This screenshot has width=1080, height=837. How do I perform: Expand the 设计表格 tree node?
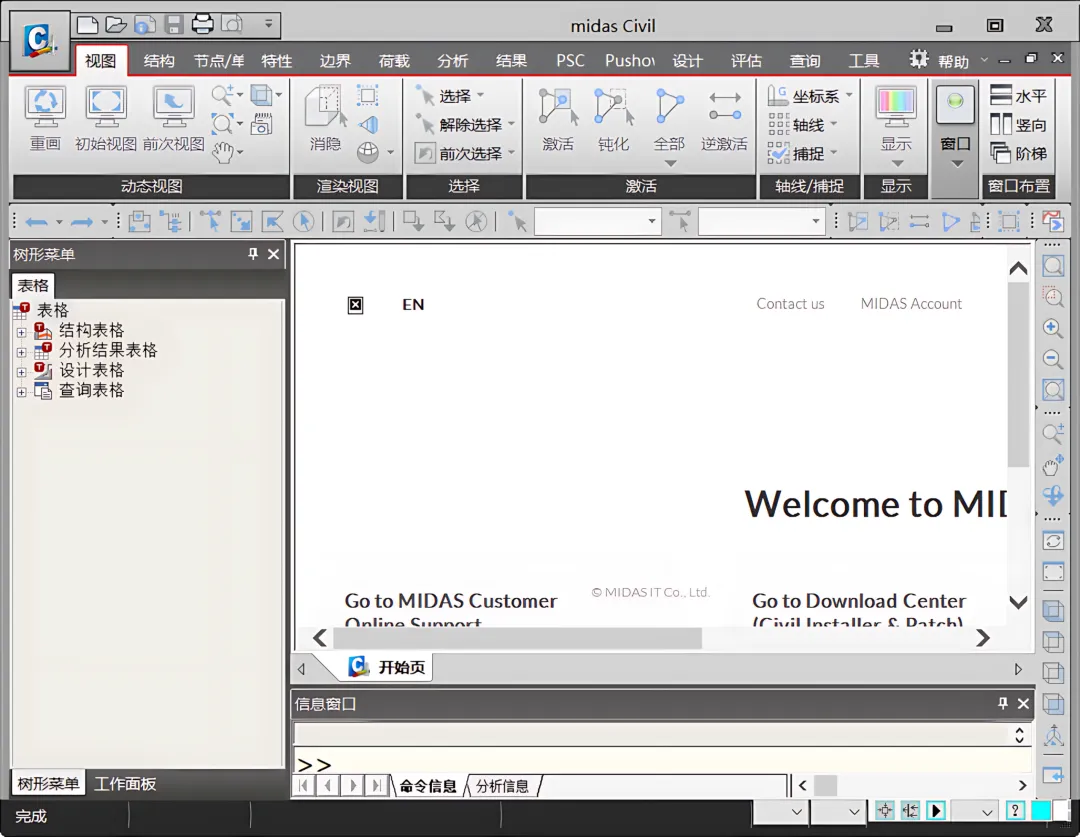pos(21,372)
